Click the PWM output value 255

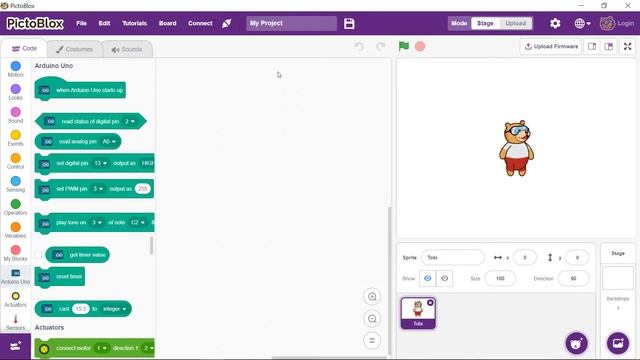(142, 189)
